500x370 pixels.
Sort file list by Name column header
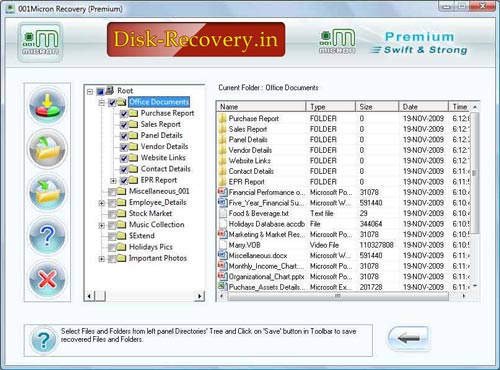[x=261, y=107]
